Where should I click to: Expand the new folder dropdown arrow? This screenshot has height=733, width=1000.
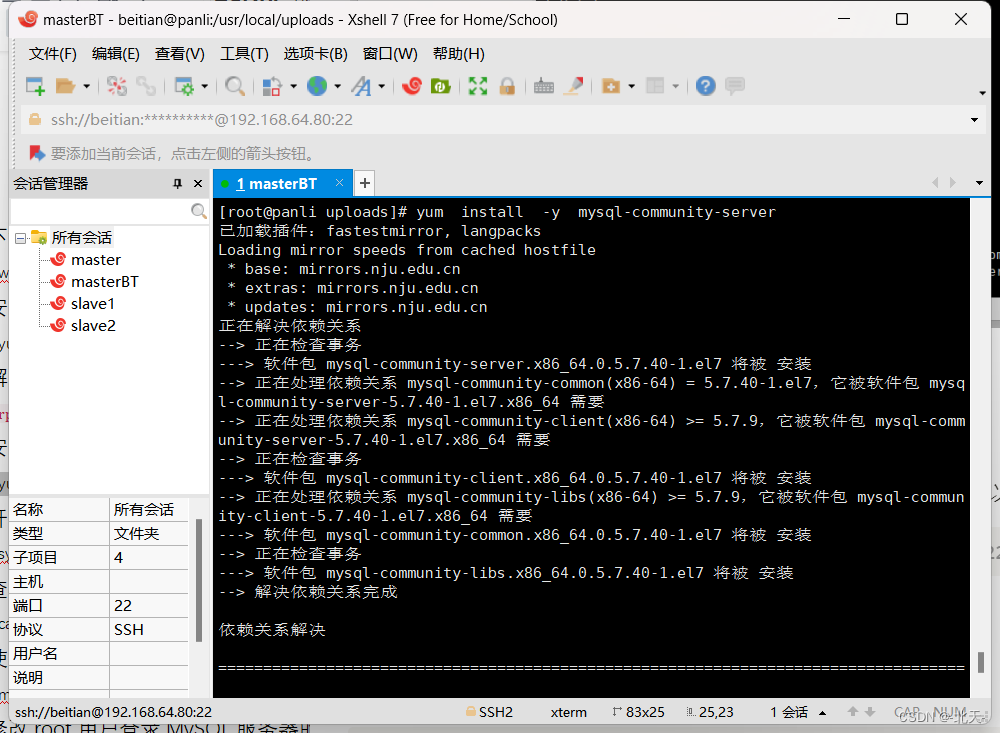pos(631,86)
